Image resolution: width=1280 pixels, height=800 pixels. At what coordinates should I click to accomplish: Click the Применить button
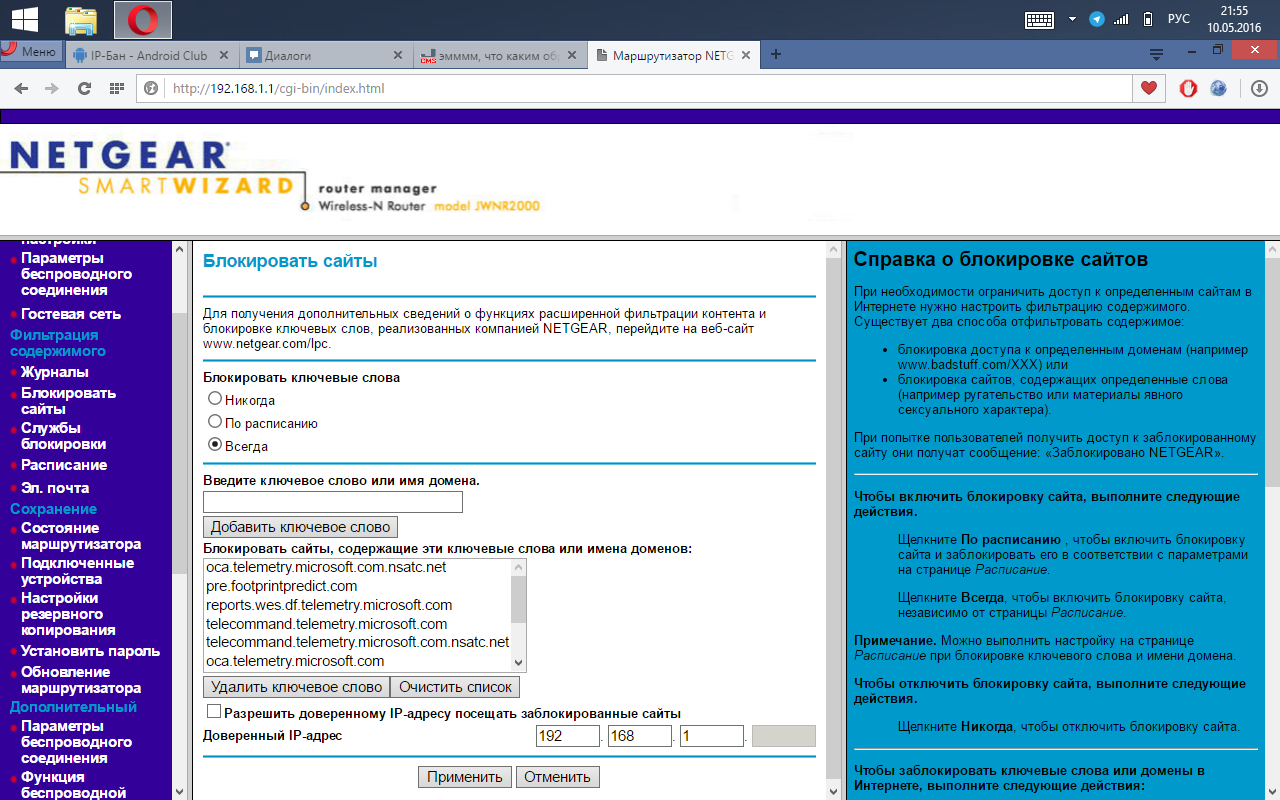tap(465, 777)
